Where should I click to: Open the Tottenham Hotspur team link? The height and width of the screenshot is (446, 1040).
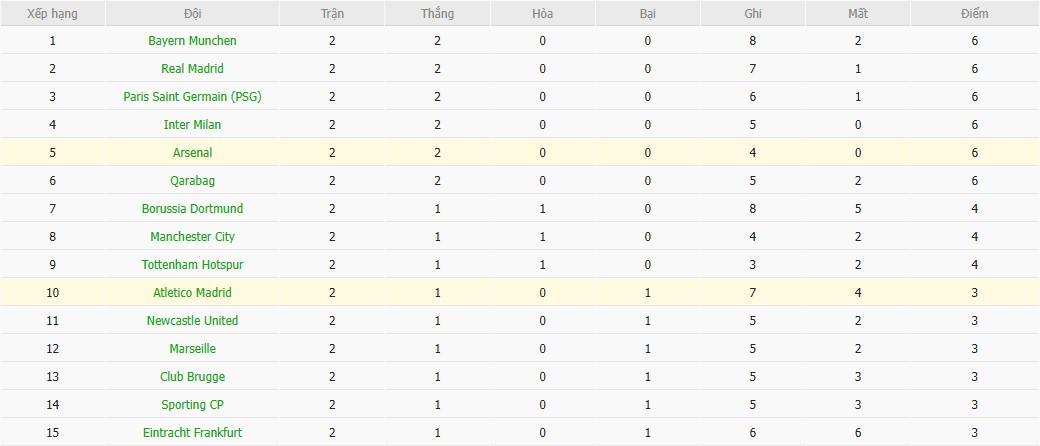tap(192, 265)
